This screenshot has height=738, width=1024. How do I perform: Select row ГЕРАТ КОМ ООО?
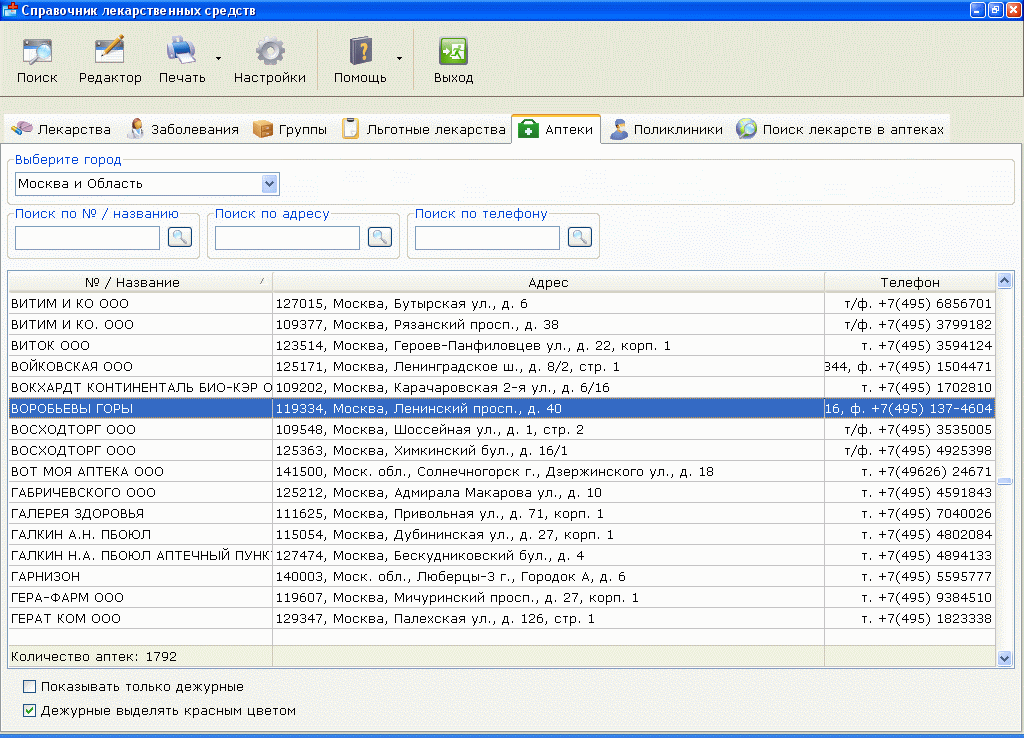[x=502, y=618]
